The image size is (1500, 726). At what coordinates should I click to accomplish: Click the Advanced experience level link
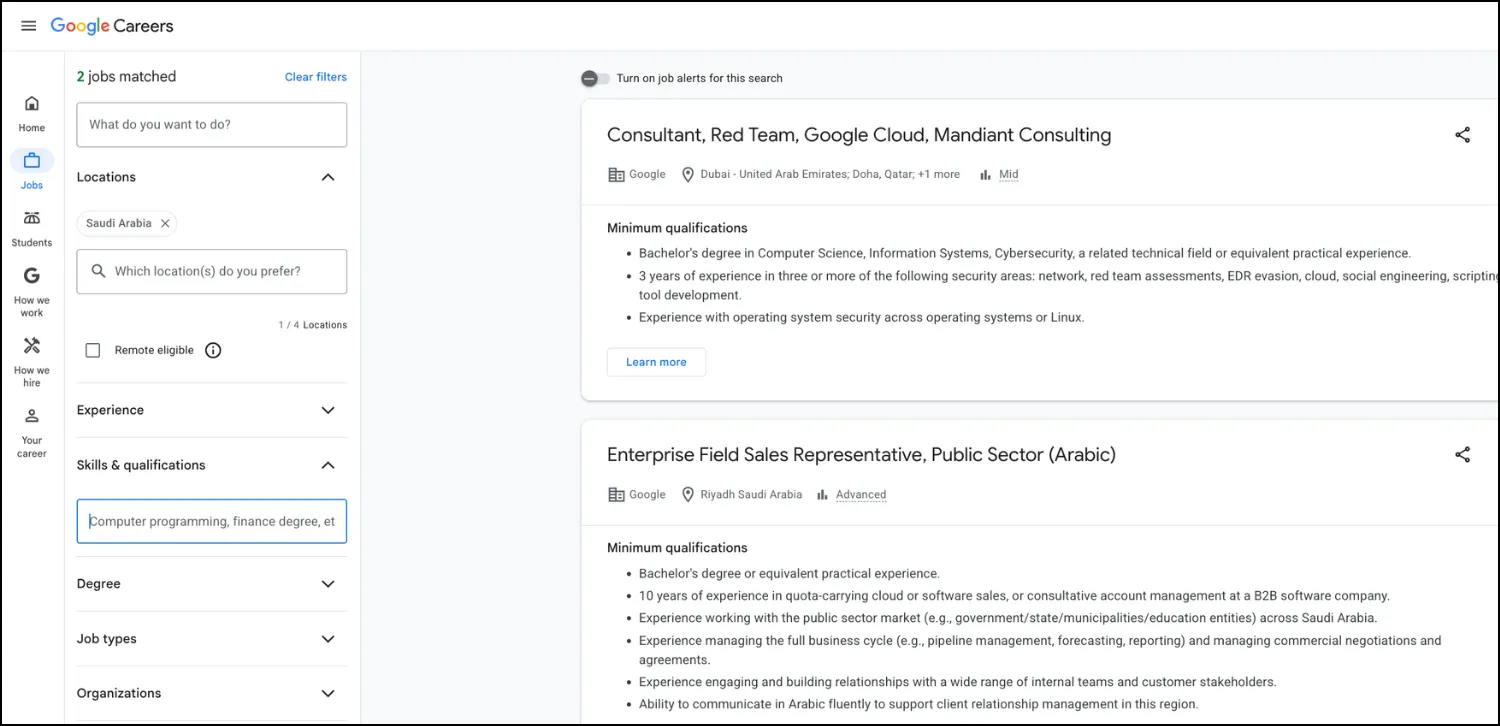[861, 494]
